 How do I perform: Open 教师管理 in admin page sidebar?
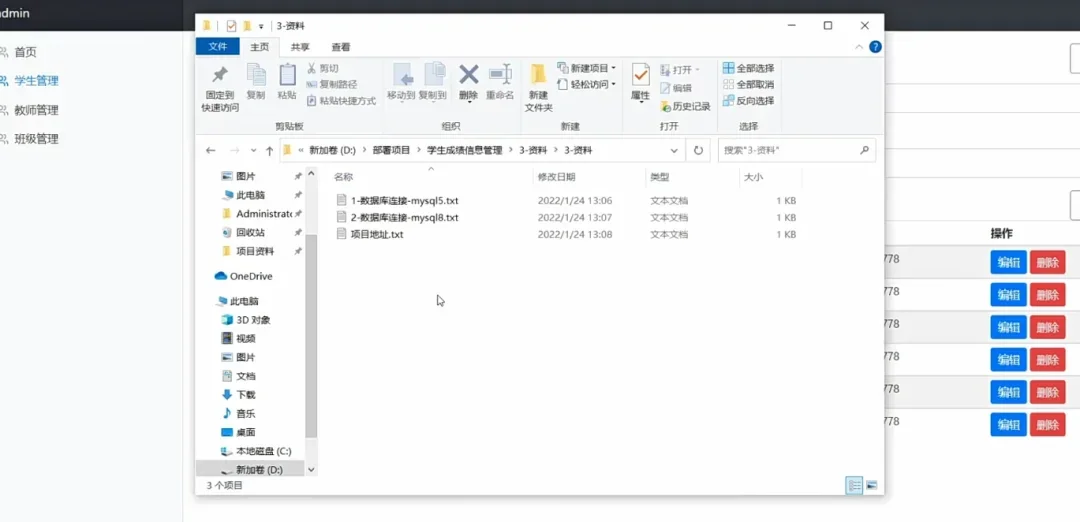pos(37,110)
